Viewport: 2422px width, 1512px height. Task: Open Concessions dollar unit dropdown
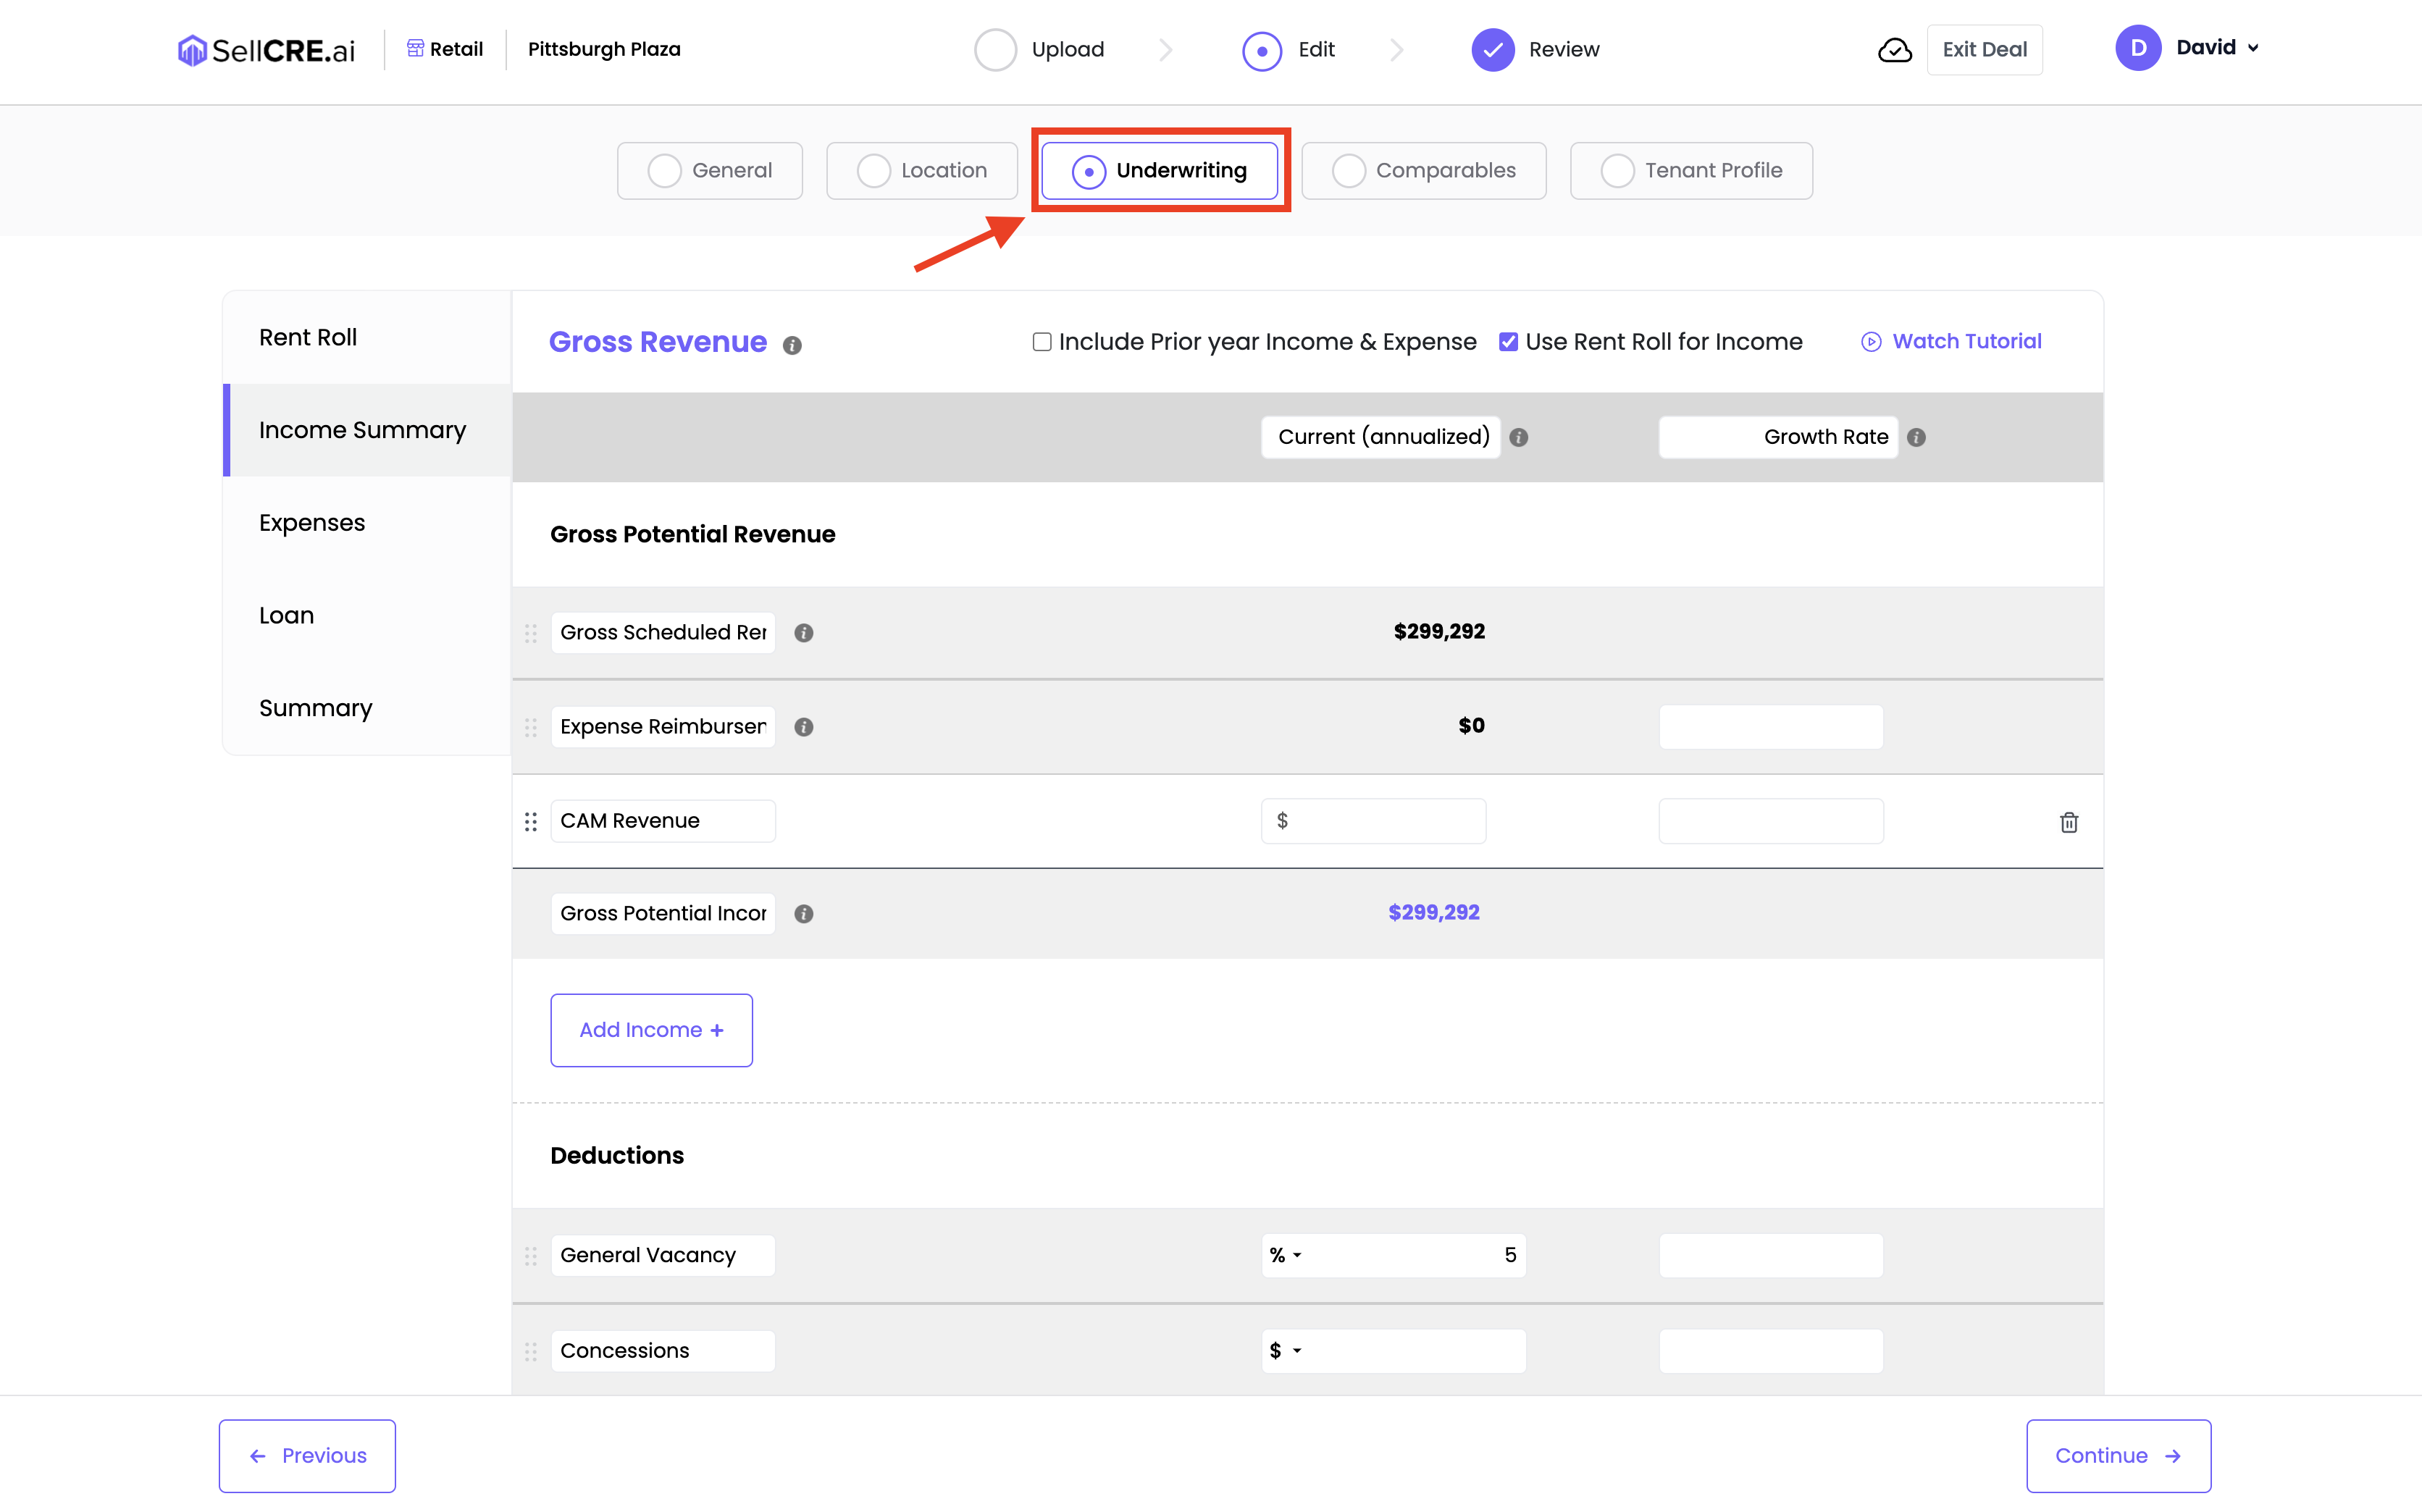click(1286, 1351)
